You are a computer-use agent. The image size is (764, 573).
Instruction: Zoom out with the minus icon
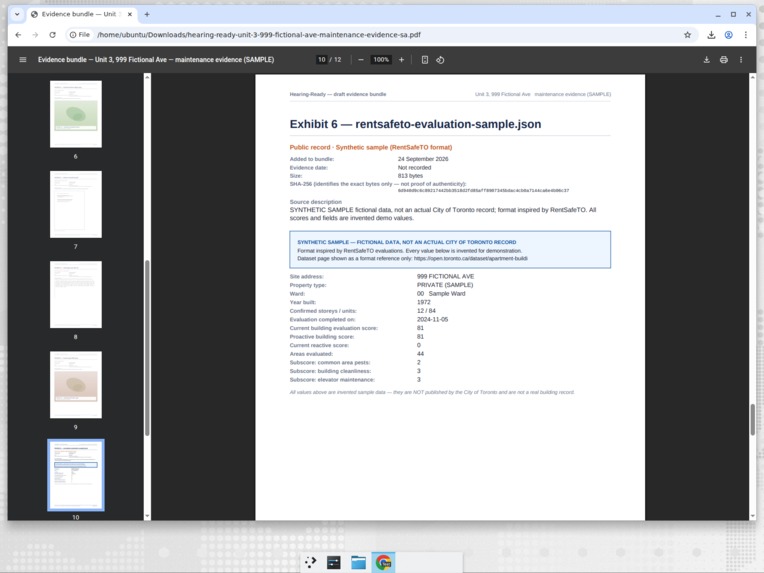click(x=361, y=60)
